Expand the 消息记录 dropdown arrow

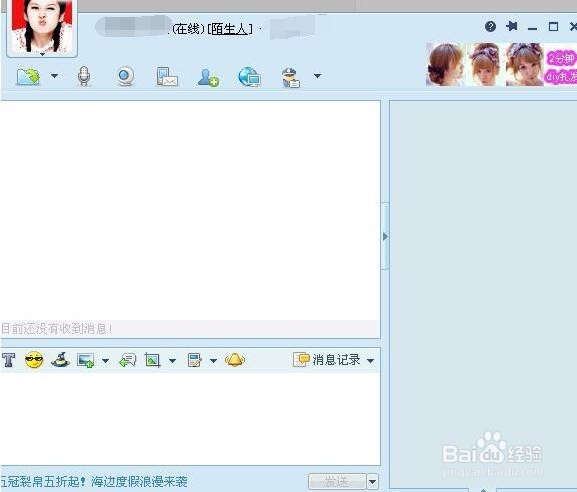(x=371, y=361)
